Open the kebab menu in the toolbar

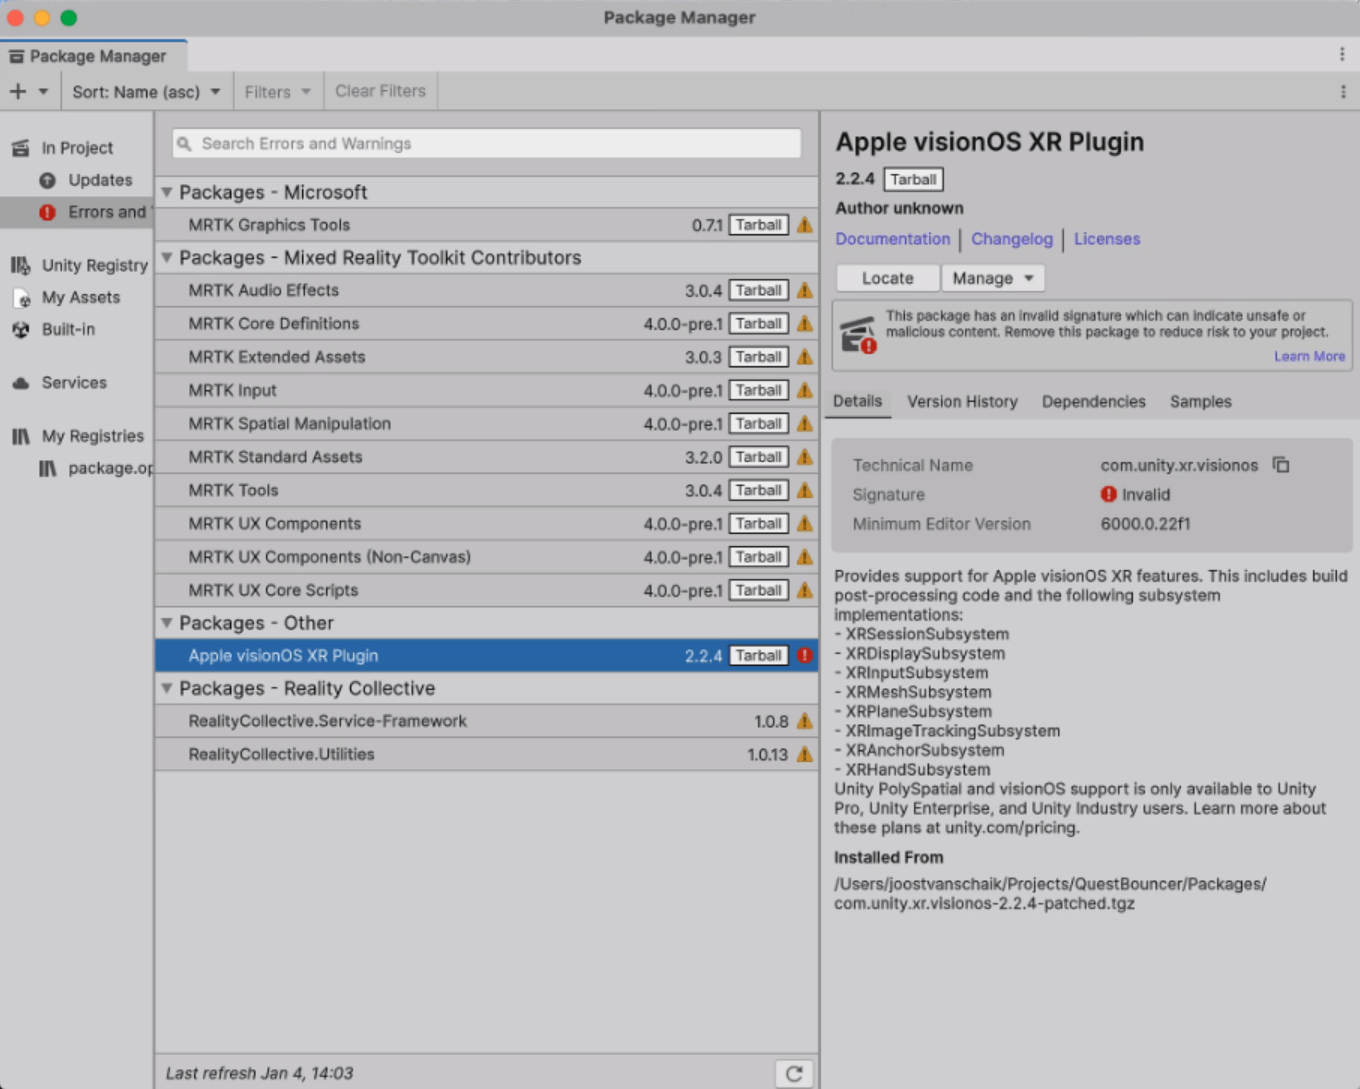[1343, 92]
